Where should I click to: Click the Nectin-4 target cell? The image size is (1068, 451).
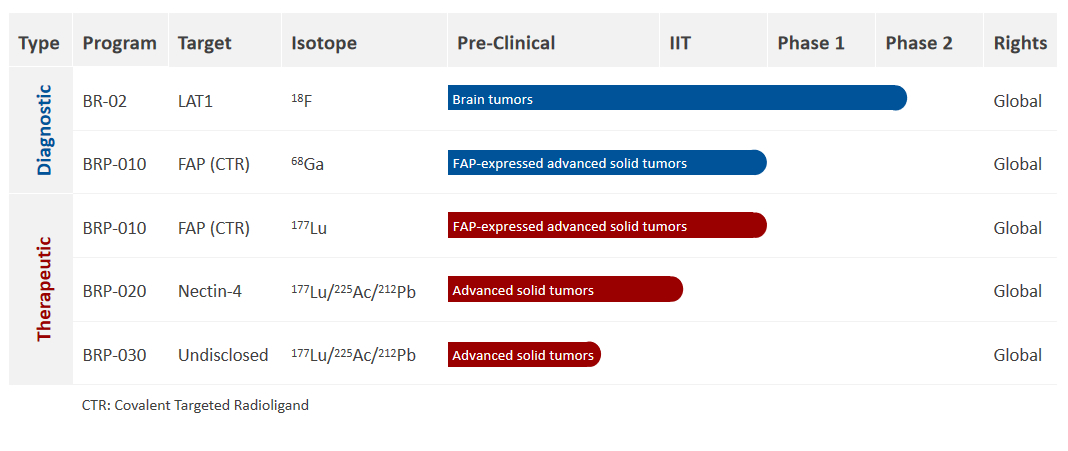(212, 291)
